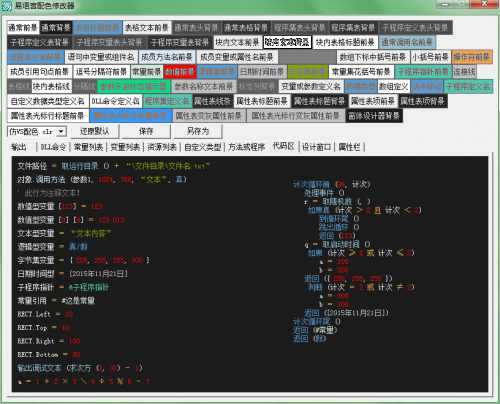Pick the 通常背景 color swatch
Image resolution: width=500 pixels, height=404 pixels.
click(56, 28)
